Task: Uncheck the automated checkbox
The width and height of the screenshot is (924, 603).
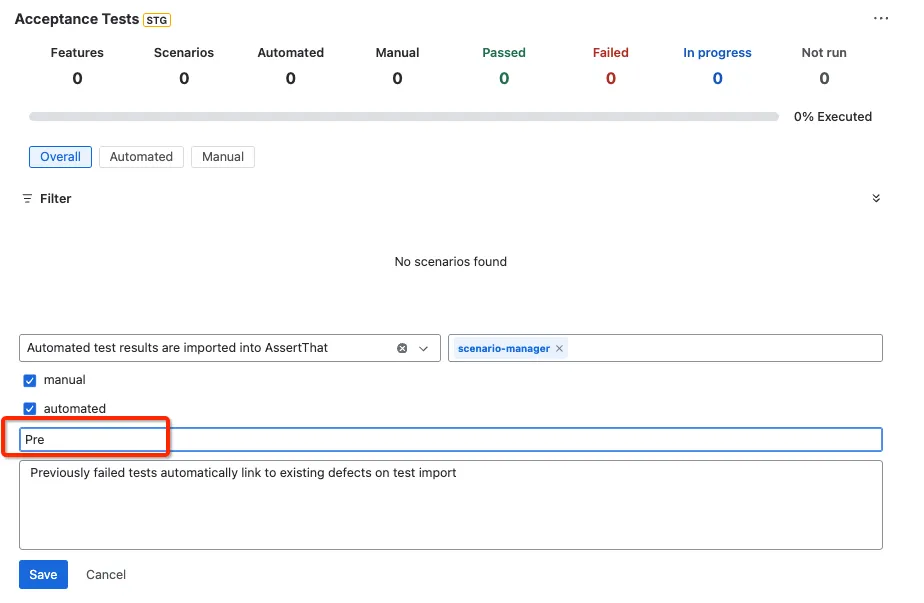Action: tap(29, 408)
